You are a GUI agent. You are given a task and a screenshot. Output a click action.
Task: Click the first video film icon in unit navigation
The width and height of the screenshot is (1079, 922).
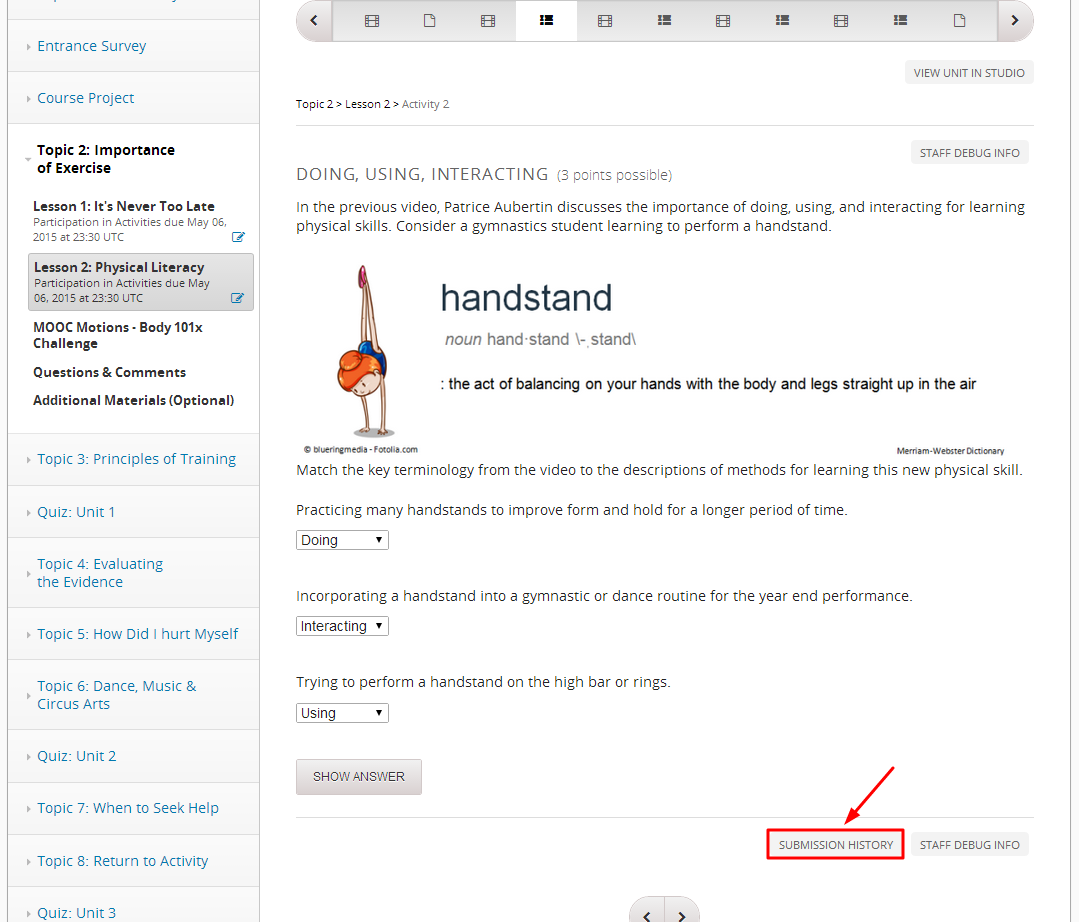(372, 21)
